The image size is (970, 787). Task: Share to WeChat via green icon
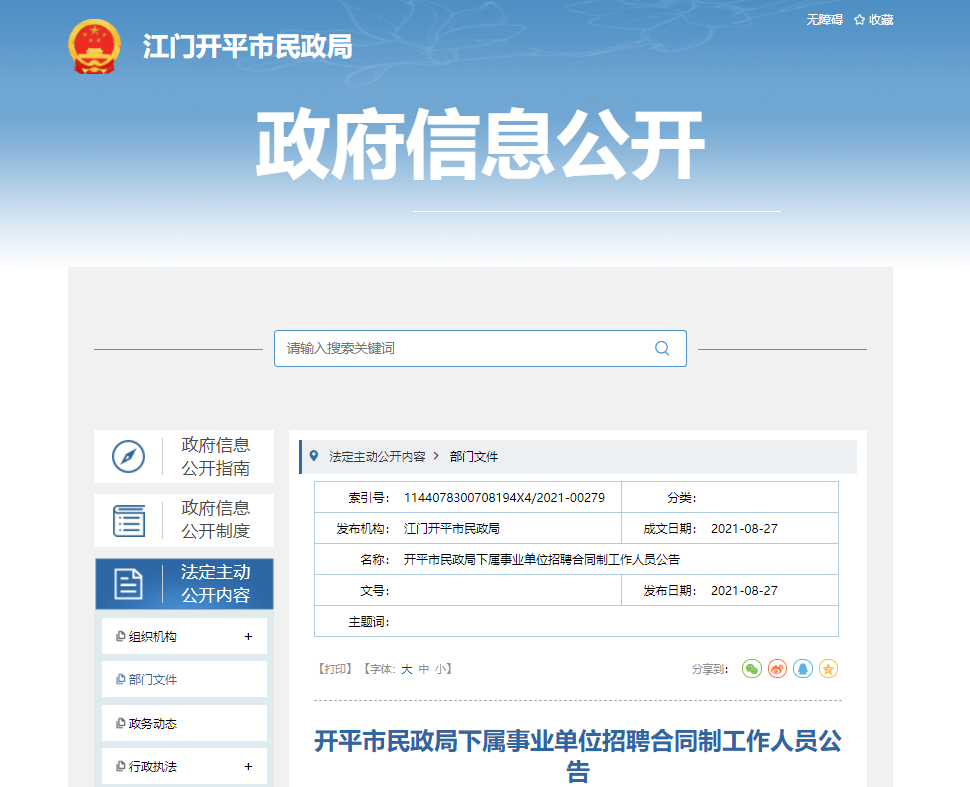[752, 668]
